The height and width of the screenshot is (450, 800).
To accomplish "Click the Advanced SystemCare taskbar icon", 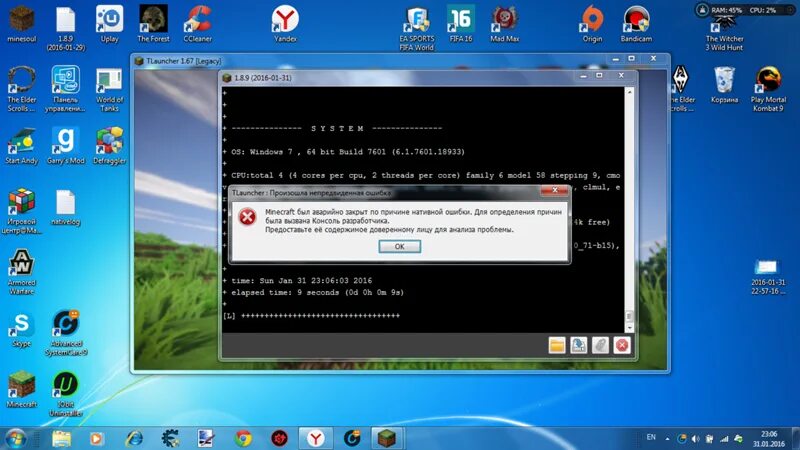I will [x=352, y=438].
